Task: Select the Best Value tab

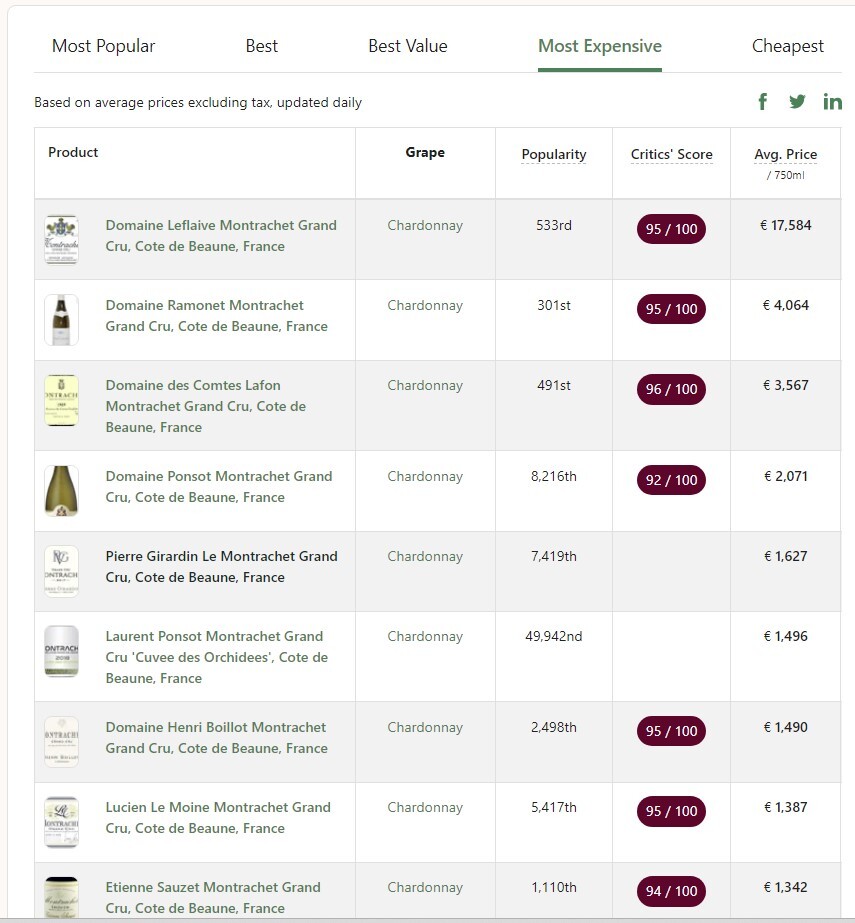Action: pyautogui.click(x=407, y=46)
